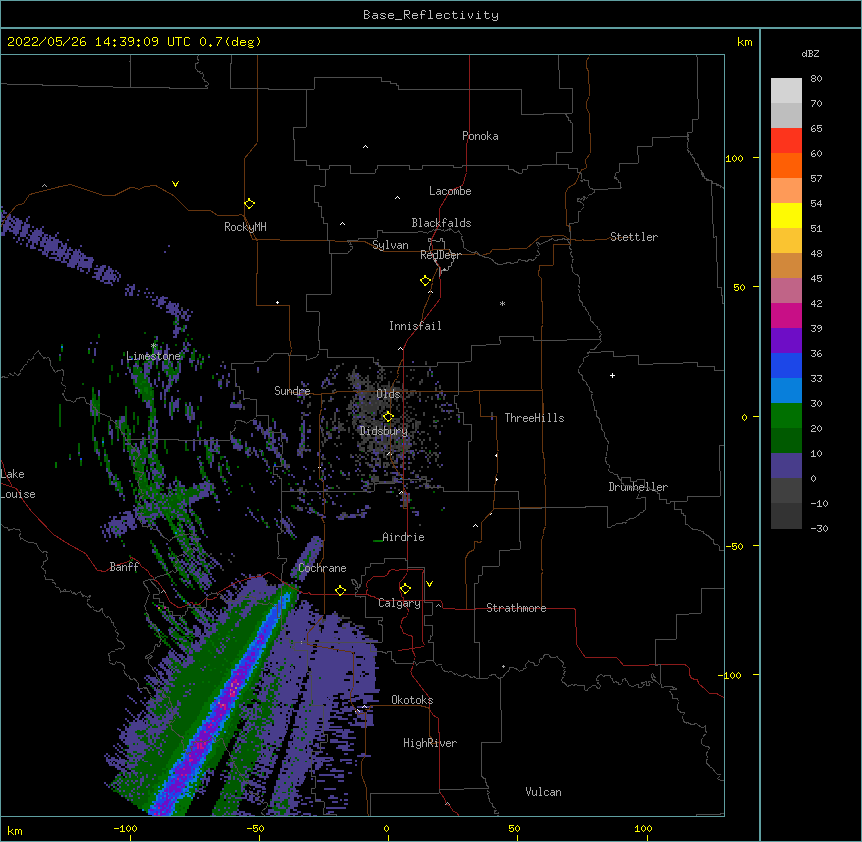Click the Cochrane city label

(322, 568)
